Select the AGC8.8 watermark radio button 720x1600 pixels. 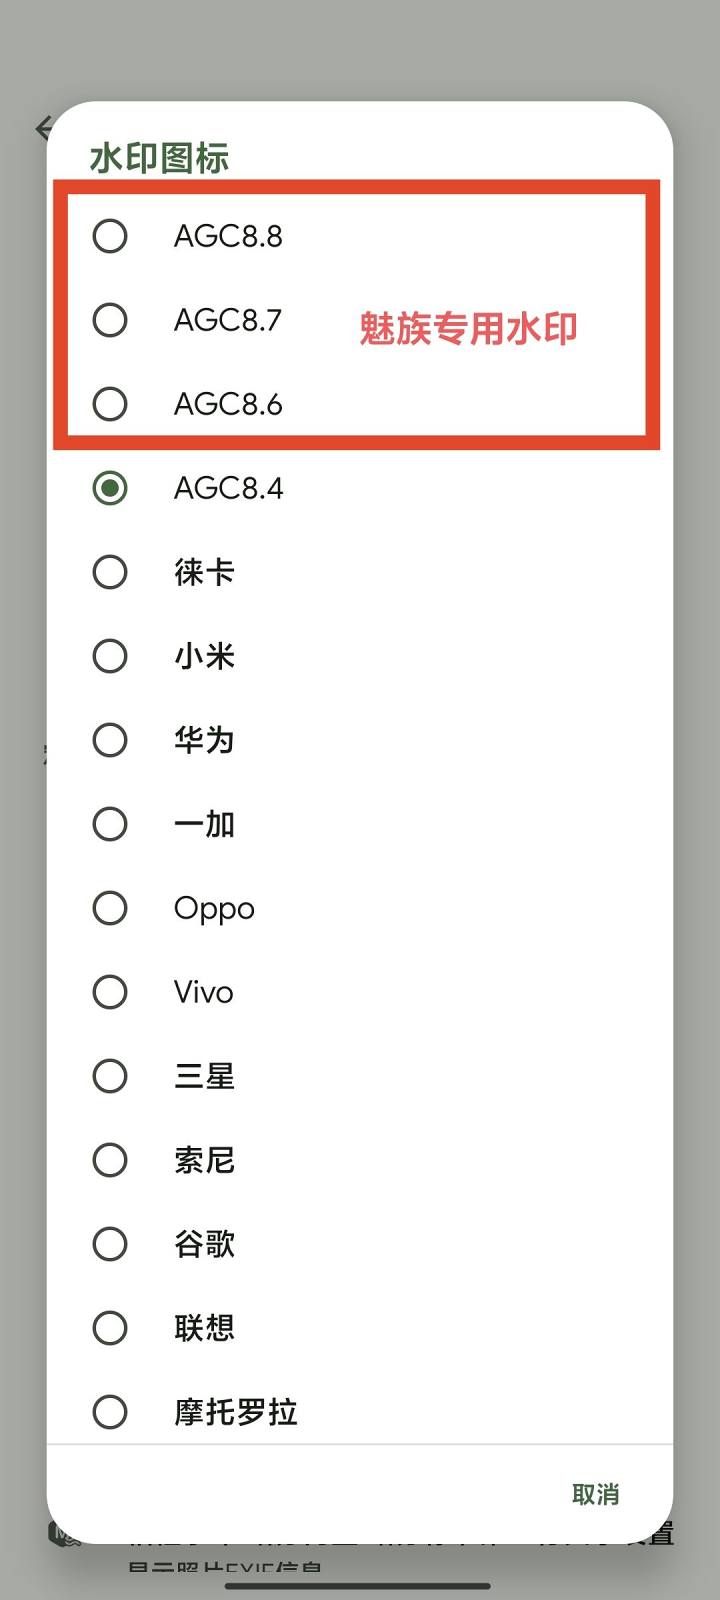point(110,236)
